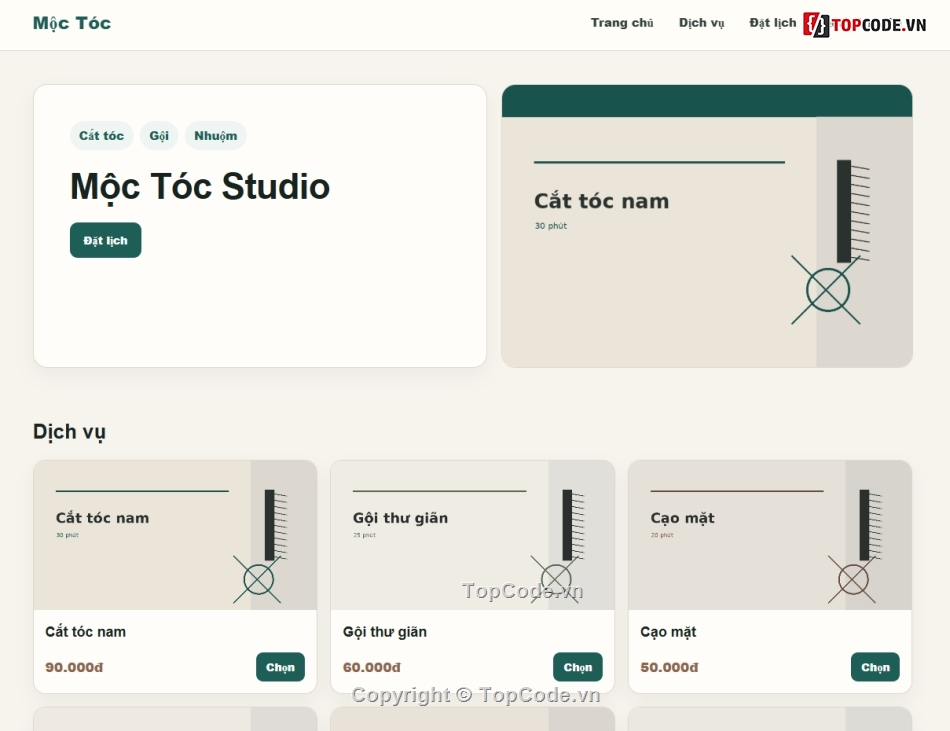Click the green Đặt lịch hero button
The width and height of the screenshot is (950, 731).
coord(105,240)
